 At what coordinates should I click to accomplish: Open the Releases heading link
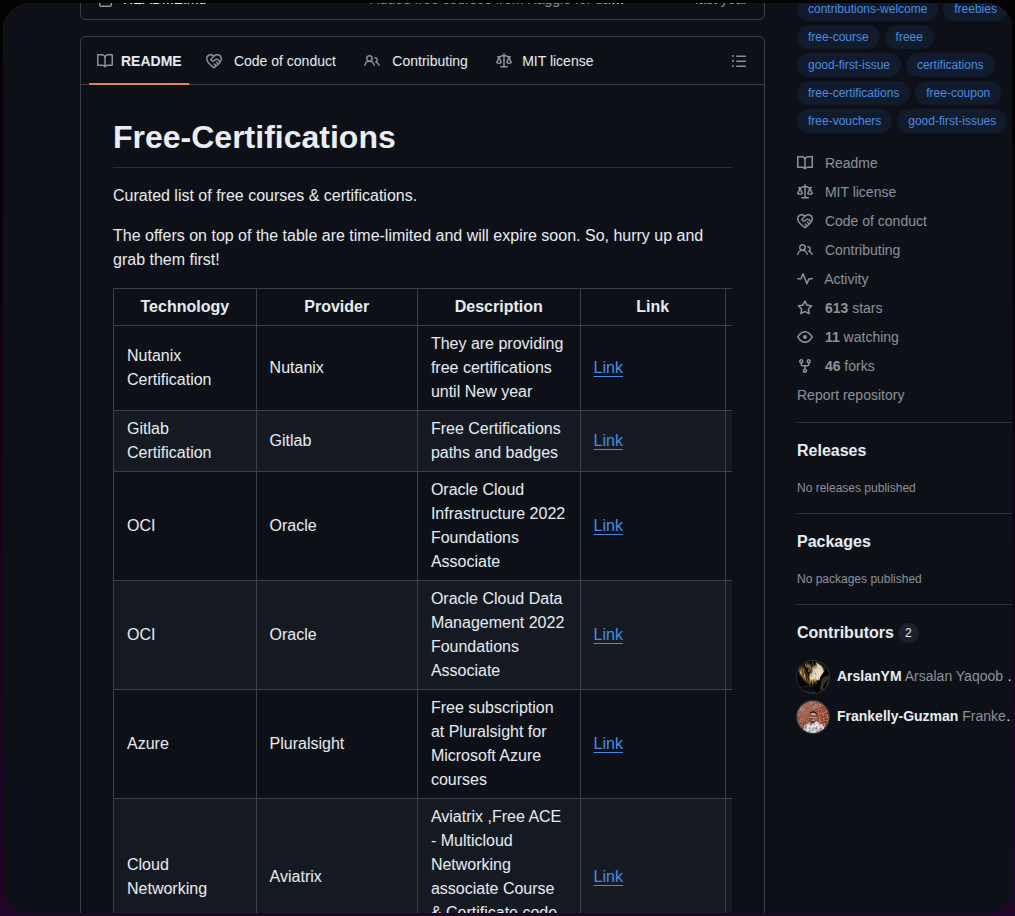pos(831,451)
